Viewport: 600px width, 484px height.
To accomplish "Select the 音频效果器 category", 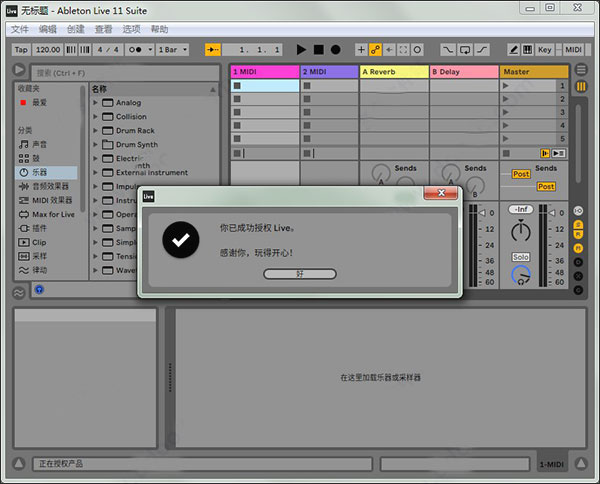I will [47, 186].
